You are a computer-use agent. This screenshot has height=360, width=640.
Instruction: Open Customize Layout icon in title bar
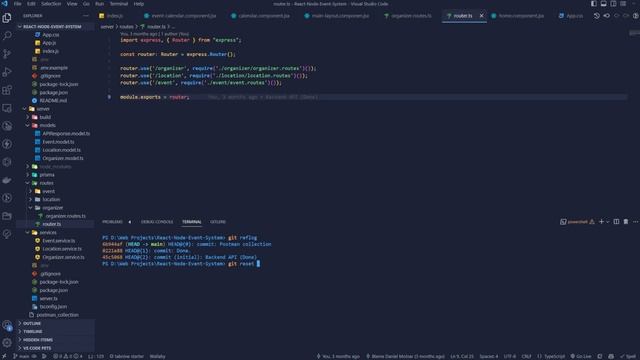[x=623, y=4]
